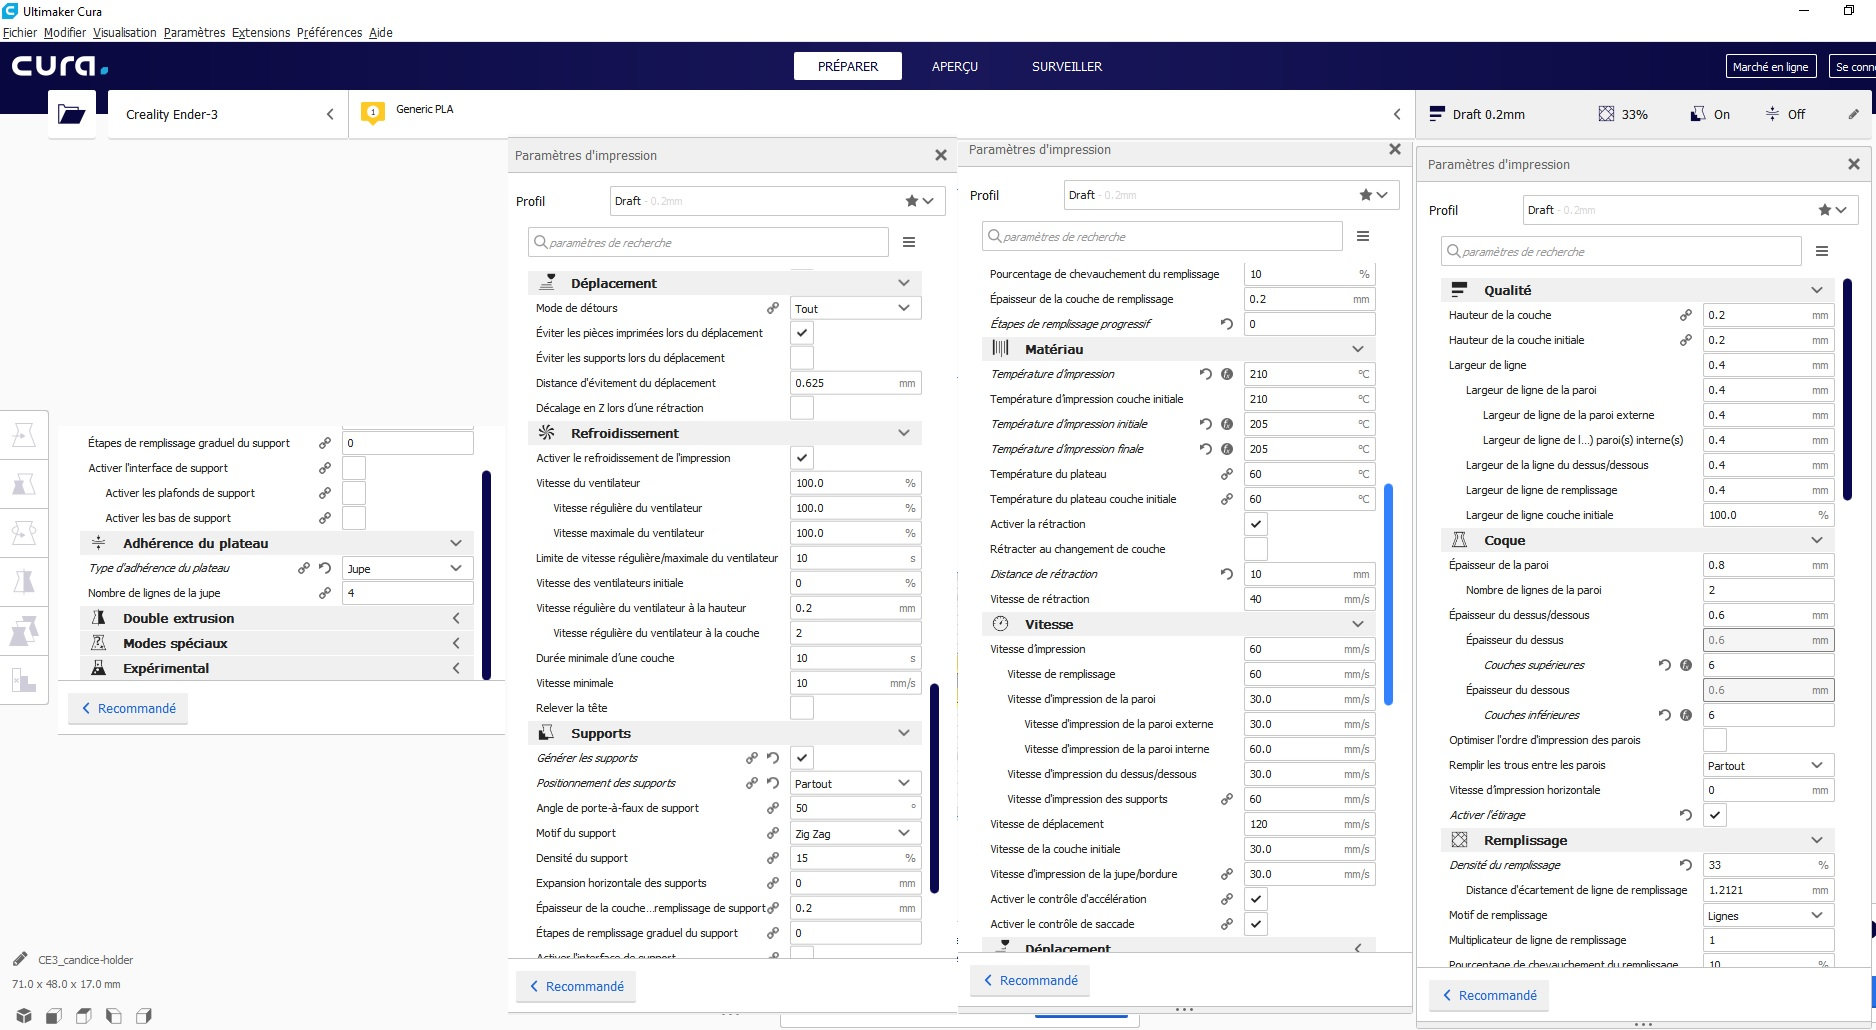Open the Visualisation menu
The width and height of the screenshot is (1876, 1030).
pyautogui.click(x=125, y=32)
